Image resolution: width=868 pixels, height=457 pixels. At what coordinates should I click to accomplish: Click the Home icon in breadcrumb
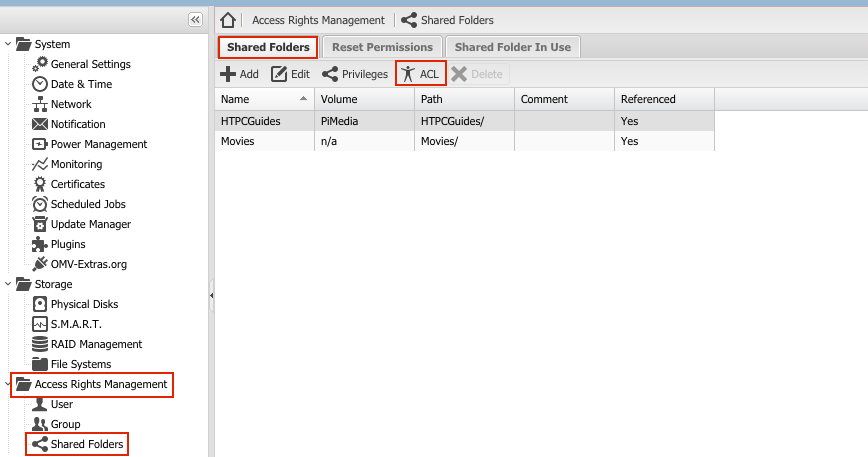click(x=228, y=20)
